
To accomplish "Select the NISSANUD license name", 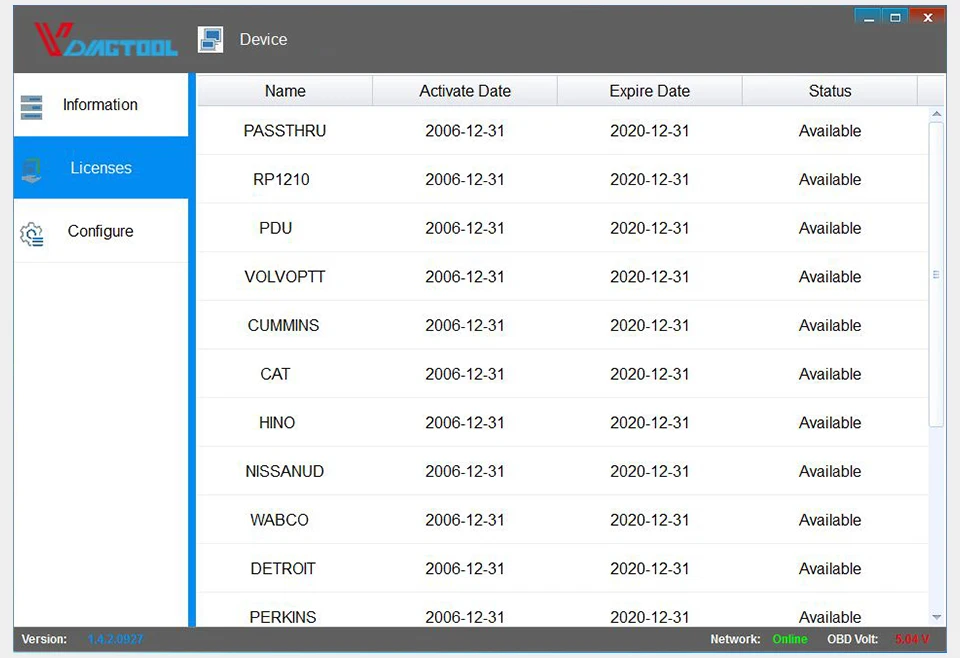I will coord(285,471).
